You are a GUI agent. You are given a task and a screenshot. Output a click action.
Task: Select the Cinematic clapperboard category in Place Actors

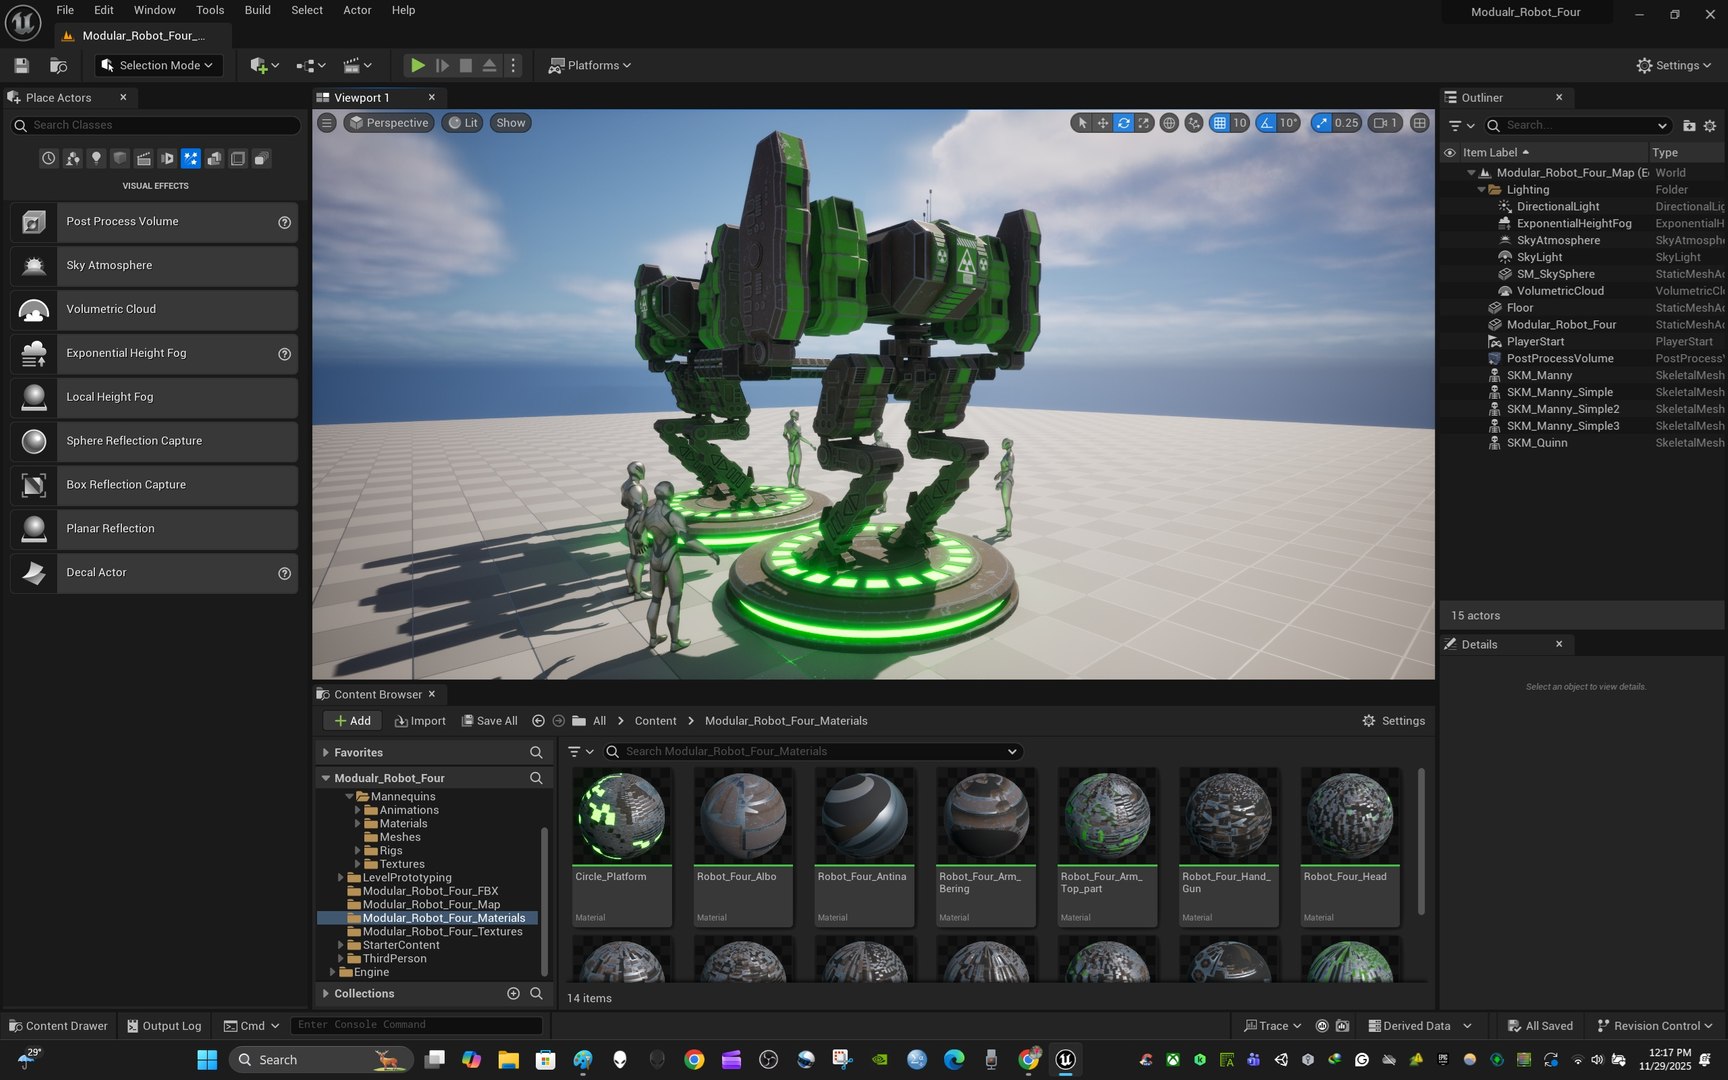click(143, 159)
